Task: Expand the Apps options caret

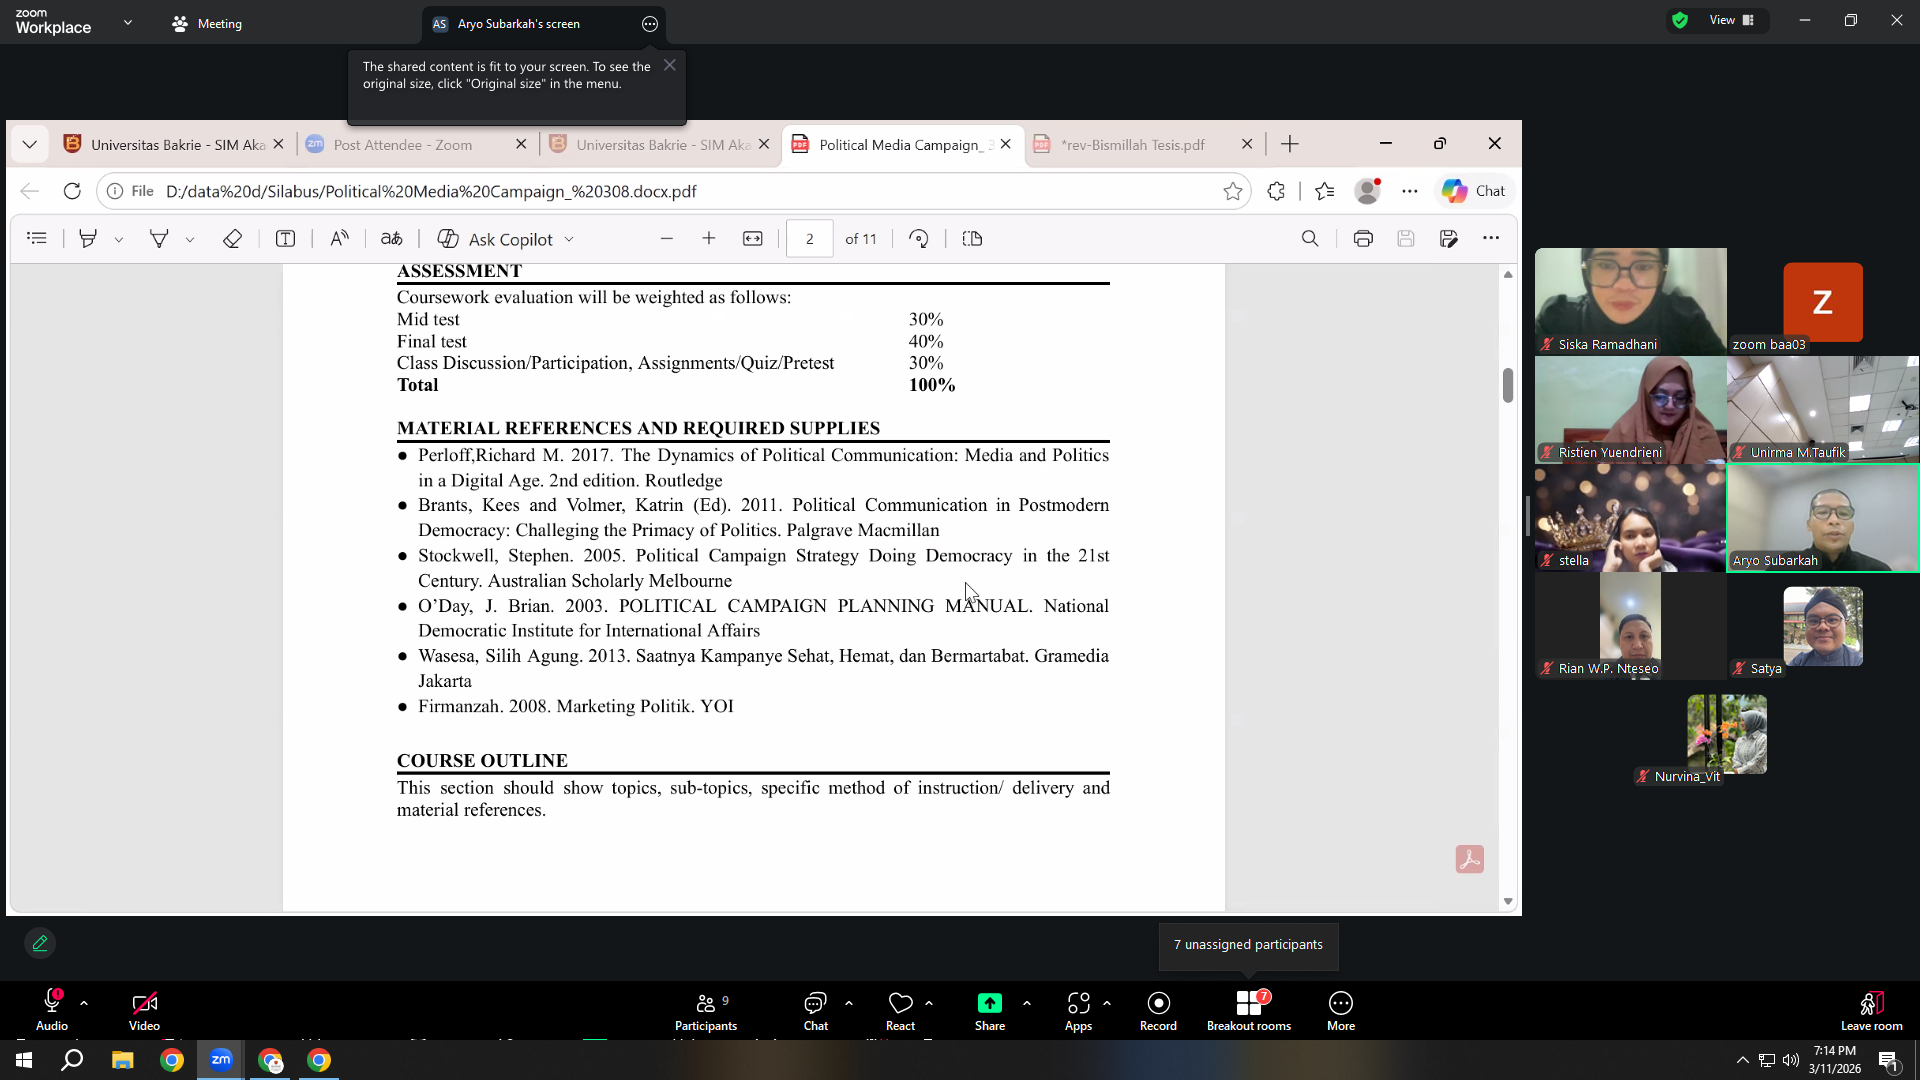Action: pos(1107,1003)
